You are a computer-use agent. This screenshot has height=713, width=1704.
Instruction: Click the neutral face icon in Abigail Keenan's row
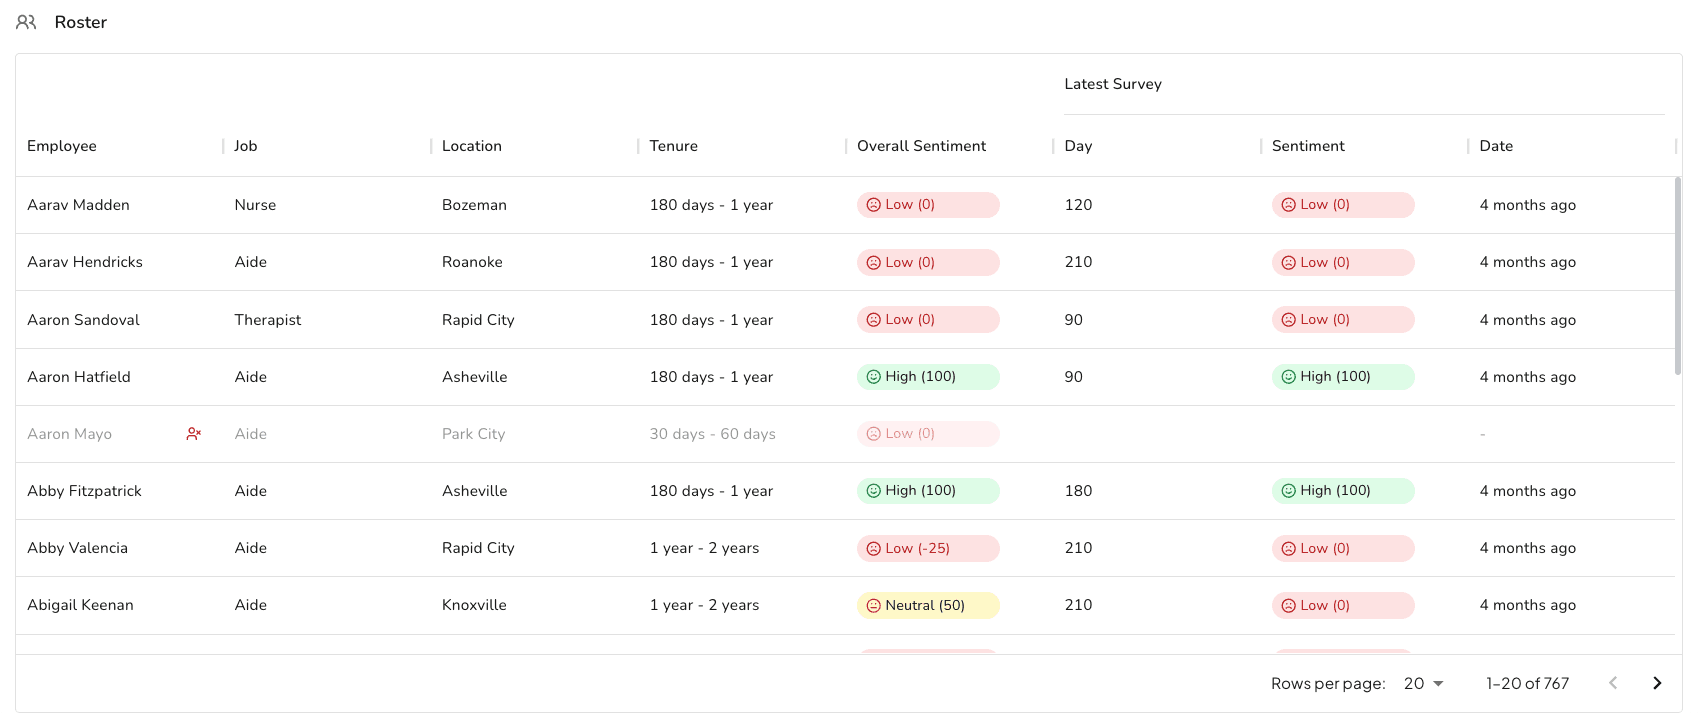coord(873,605)
